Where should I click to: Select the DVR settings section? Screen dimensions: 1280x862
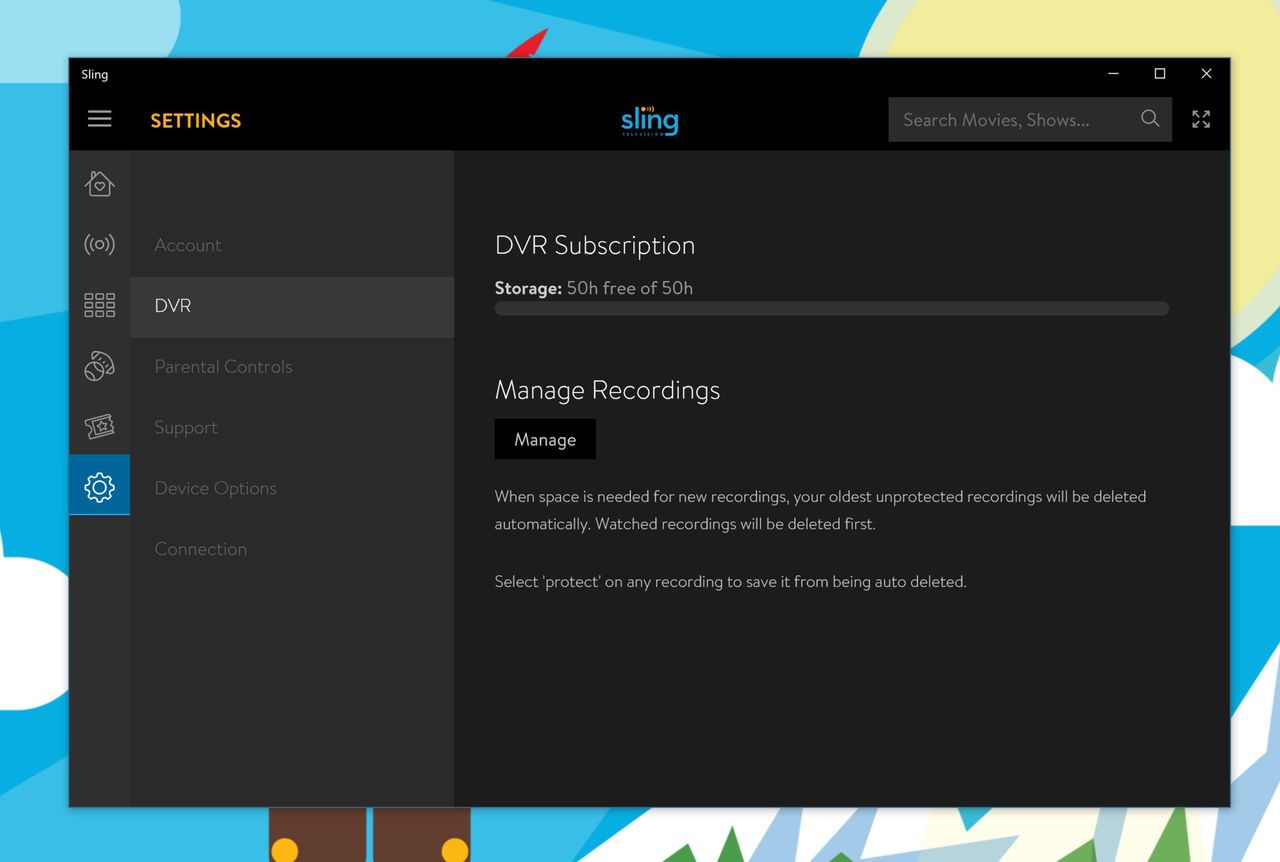(292, 306)
